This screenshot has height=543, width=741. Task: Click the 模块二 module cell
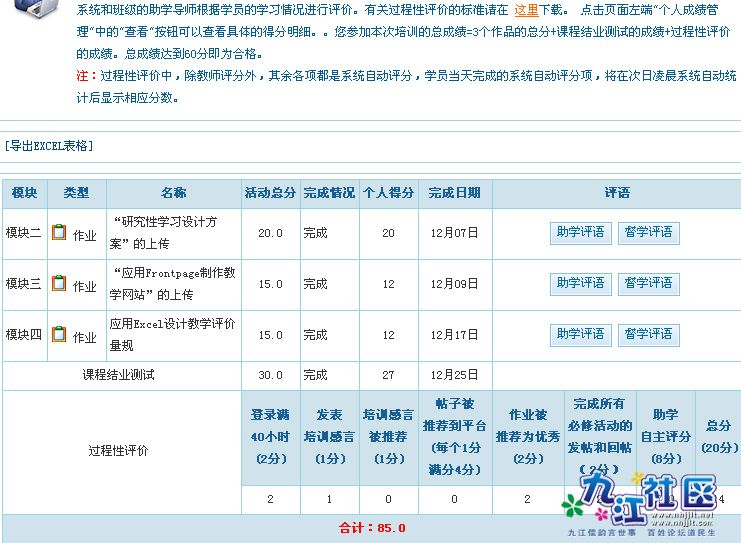(x=24, y=233)
